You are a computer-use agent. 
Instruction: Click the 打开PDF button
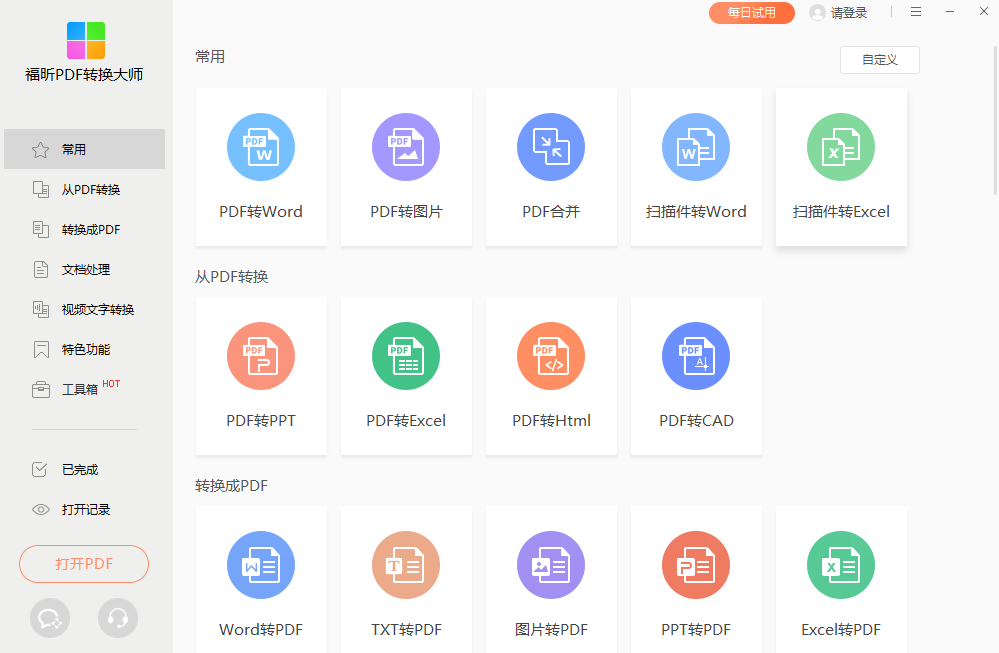(x=83, y=564)
